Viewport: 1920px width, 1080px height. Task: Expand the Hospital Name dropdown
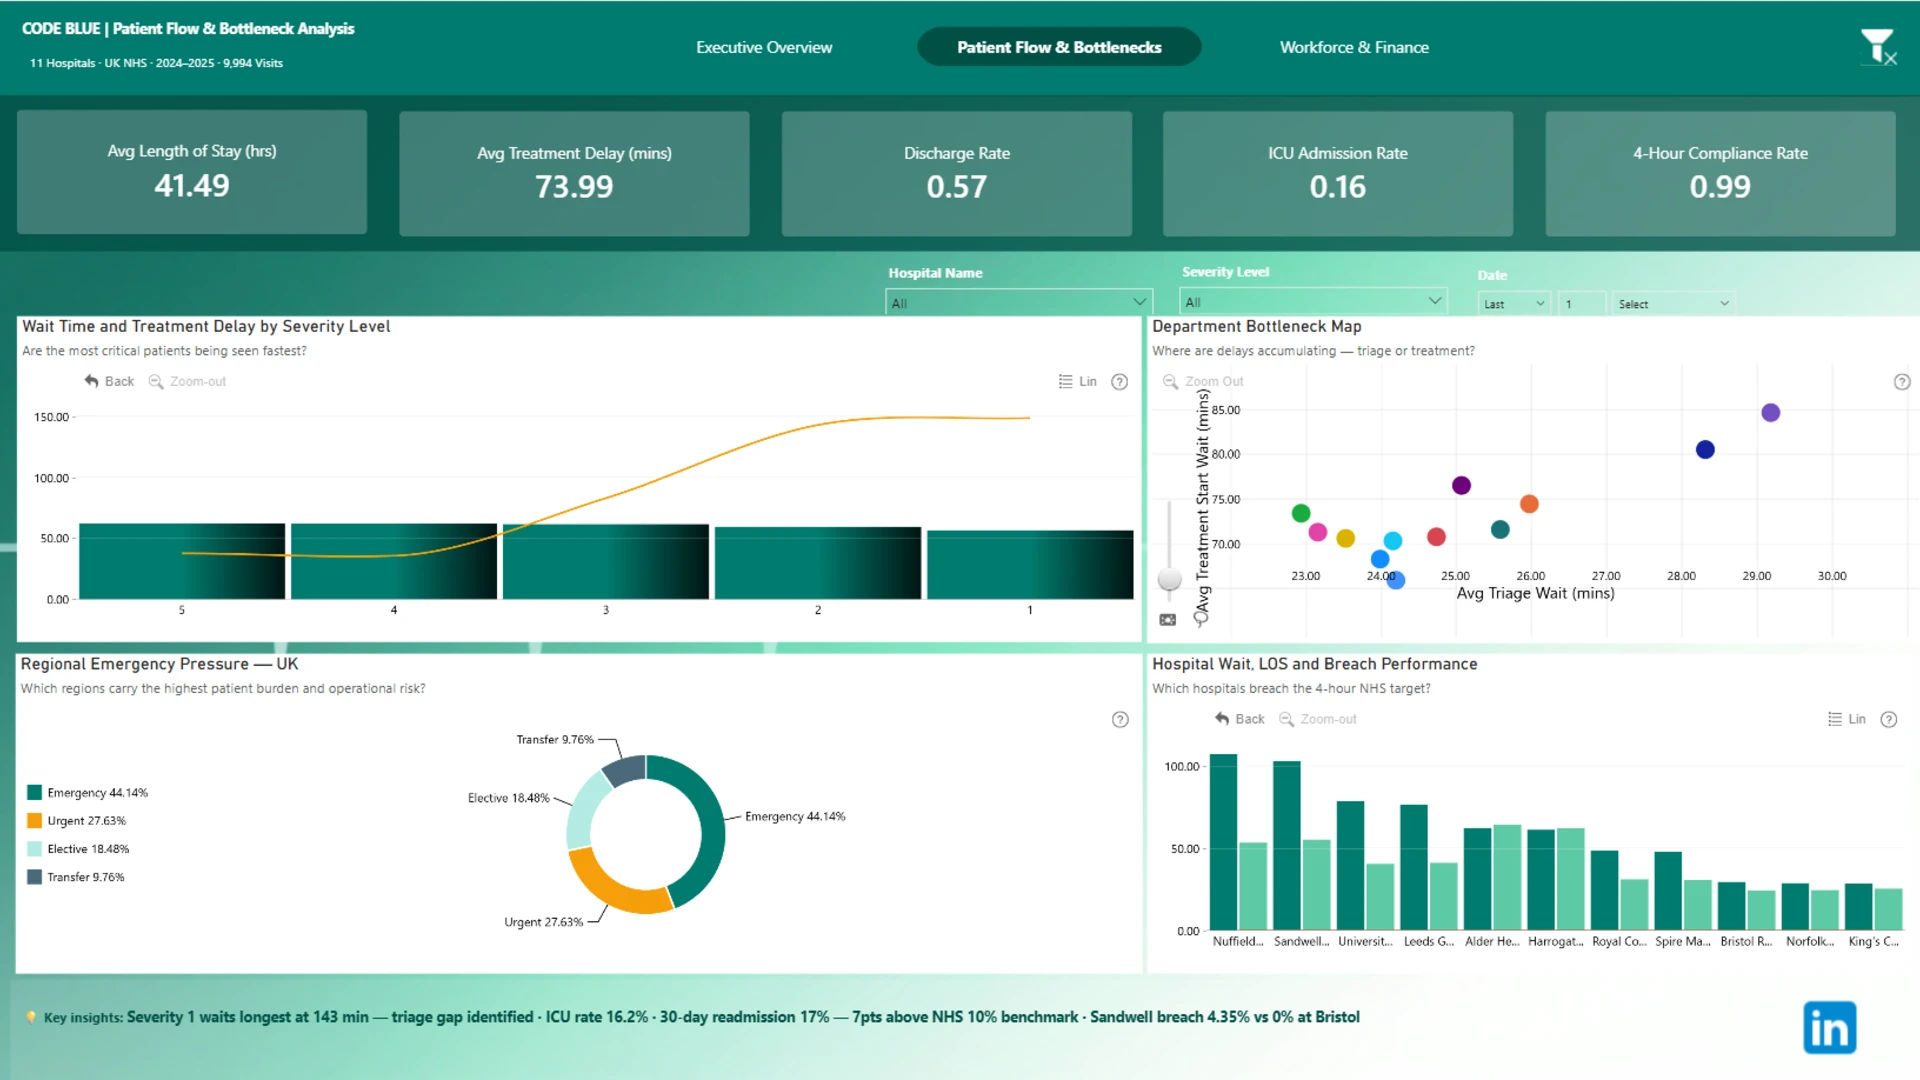click(1019, 302)
